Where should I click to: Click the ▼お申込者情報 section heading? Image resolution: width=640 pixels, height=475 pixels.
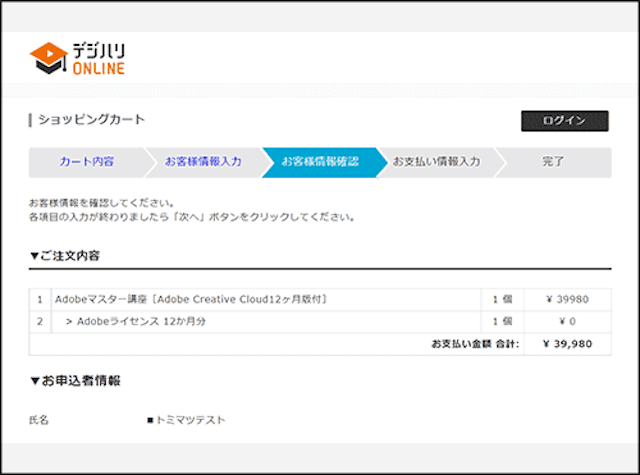[75, 381]
